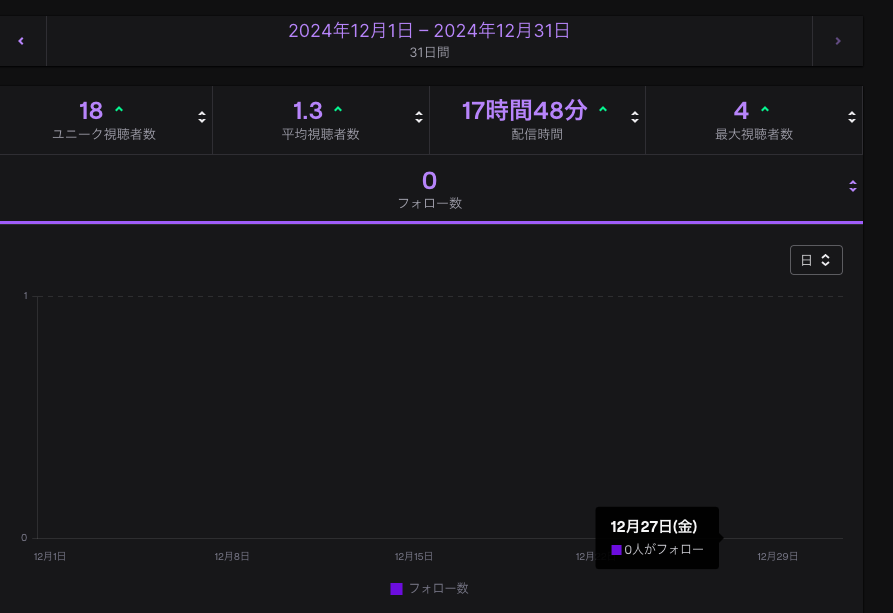Viewport: 893px width, 613px height.
Task: Open the 日 granularity dropdown
Action: pos(816,260)
